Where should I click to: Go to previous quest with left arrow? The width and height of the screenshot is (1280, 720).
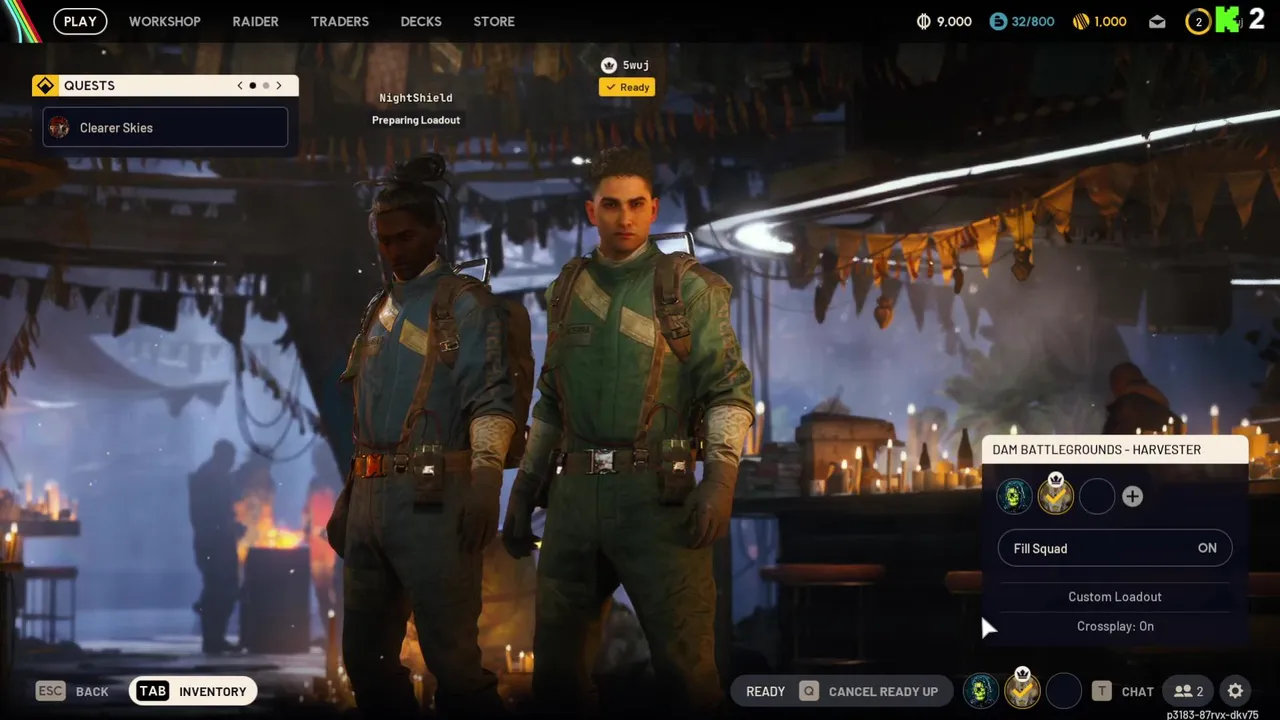coord(240,86)
